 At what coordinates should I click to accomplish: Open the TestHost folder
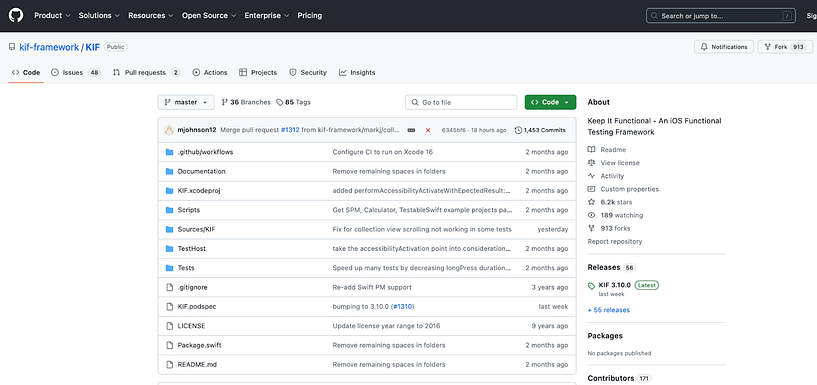pyautogui.click(x=192, y=249)
